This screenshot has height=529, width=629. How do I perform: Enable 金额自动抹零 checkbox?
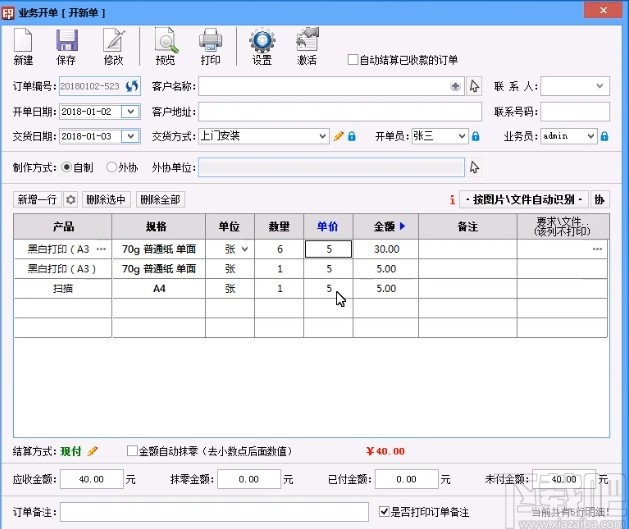click(x=132, y=451)
